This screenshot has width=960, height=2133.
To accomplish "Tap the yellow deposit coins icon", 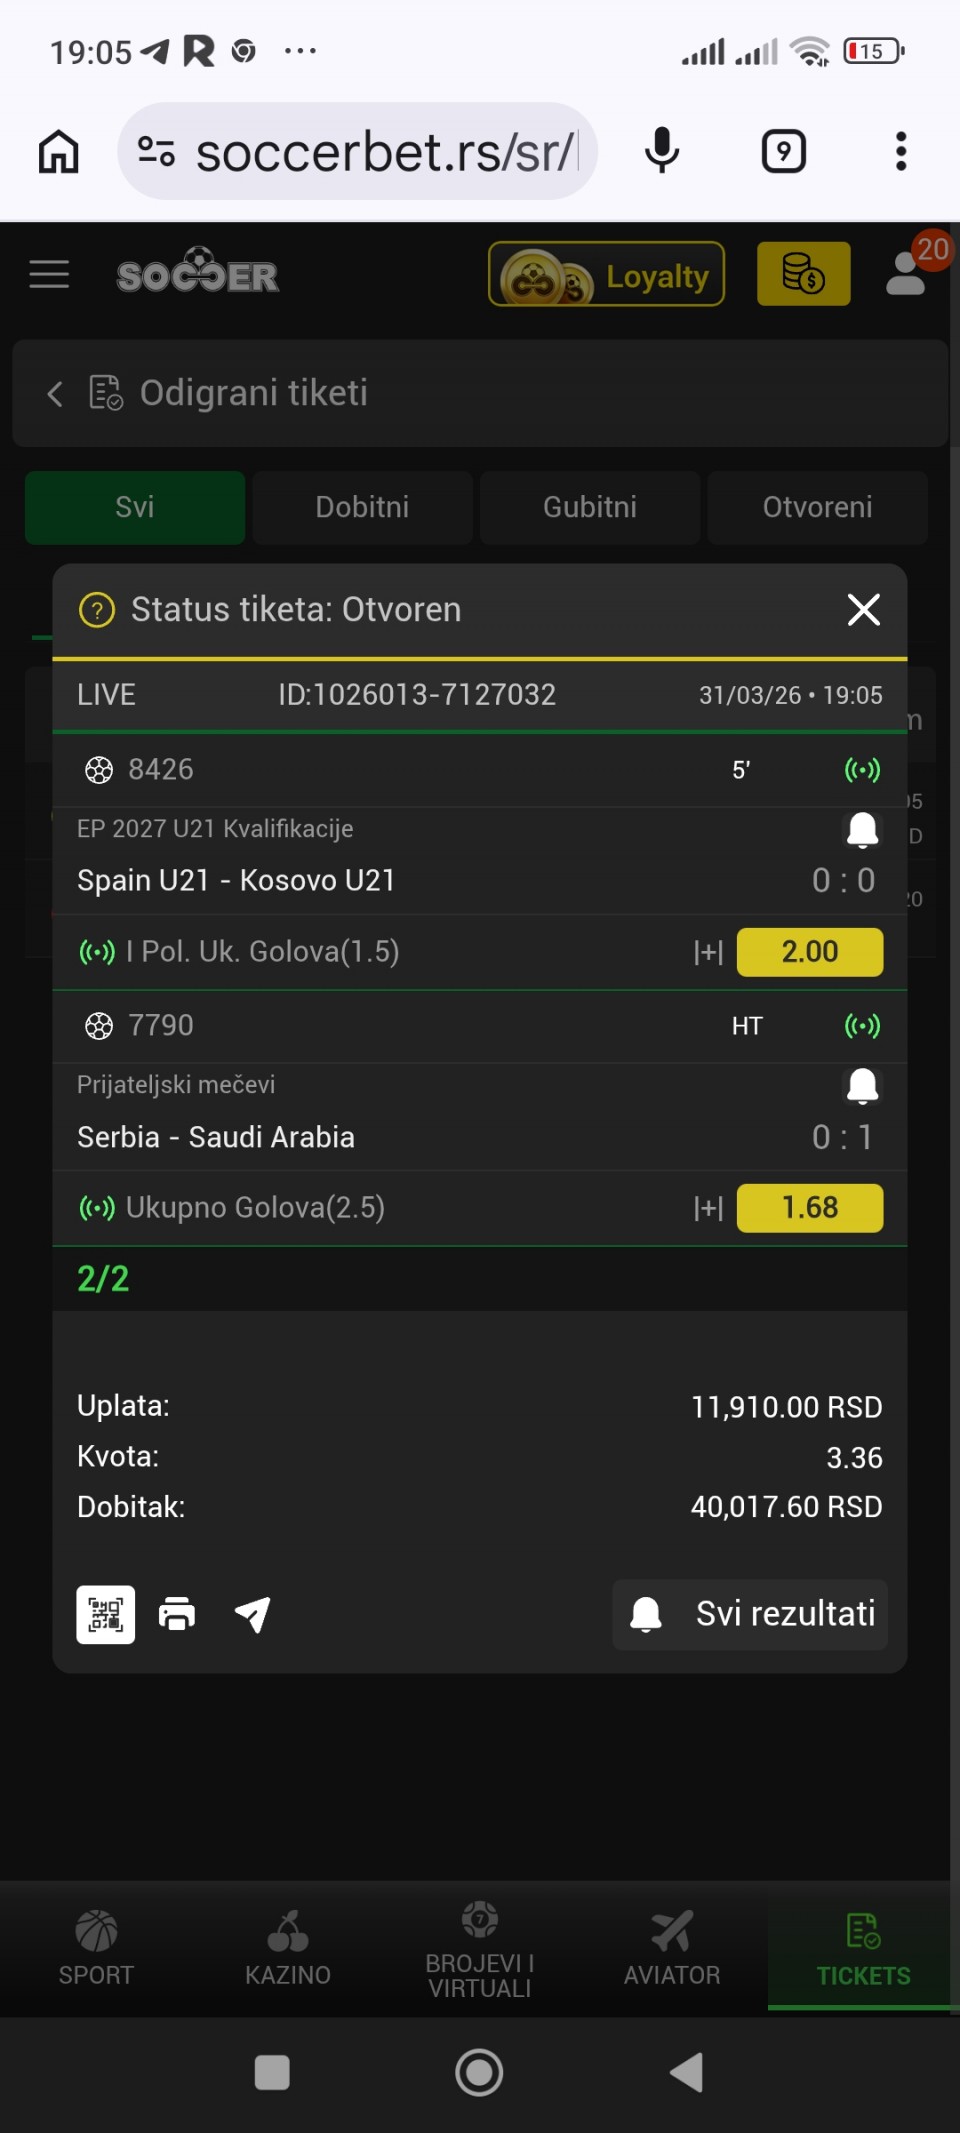I will (803, 274).
